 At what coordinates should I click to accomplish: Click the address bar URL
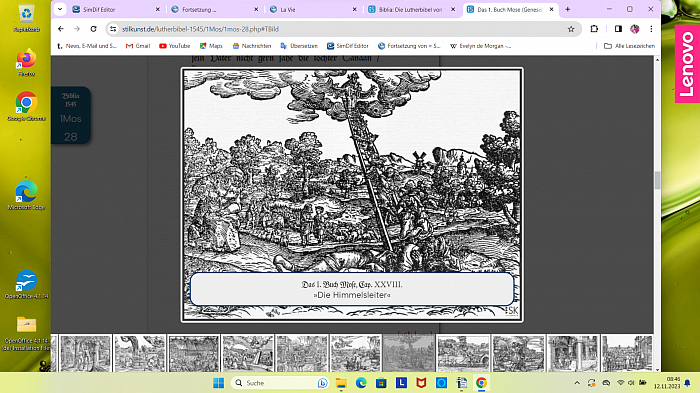[200, 29]
